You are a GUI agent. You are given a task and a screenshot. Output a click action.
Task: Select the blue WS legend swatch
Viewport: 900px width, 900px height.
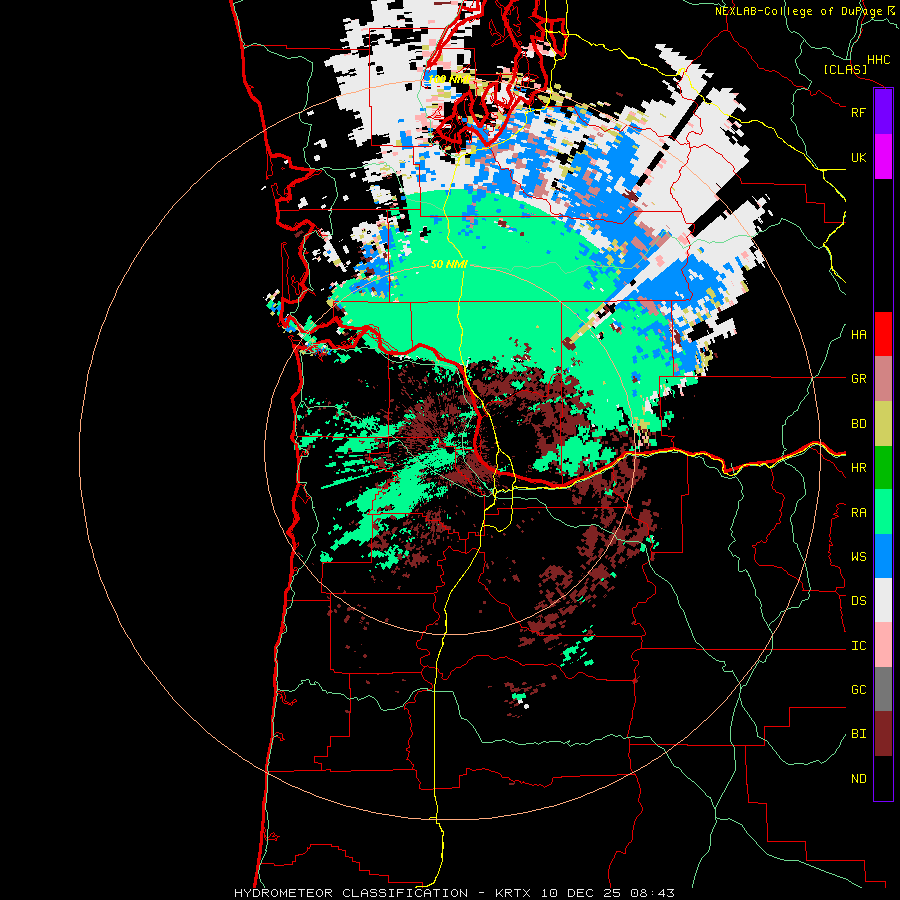(x=883, y=556)
